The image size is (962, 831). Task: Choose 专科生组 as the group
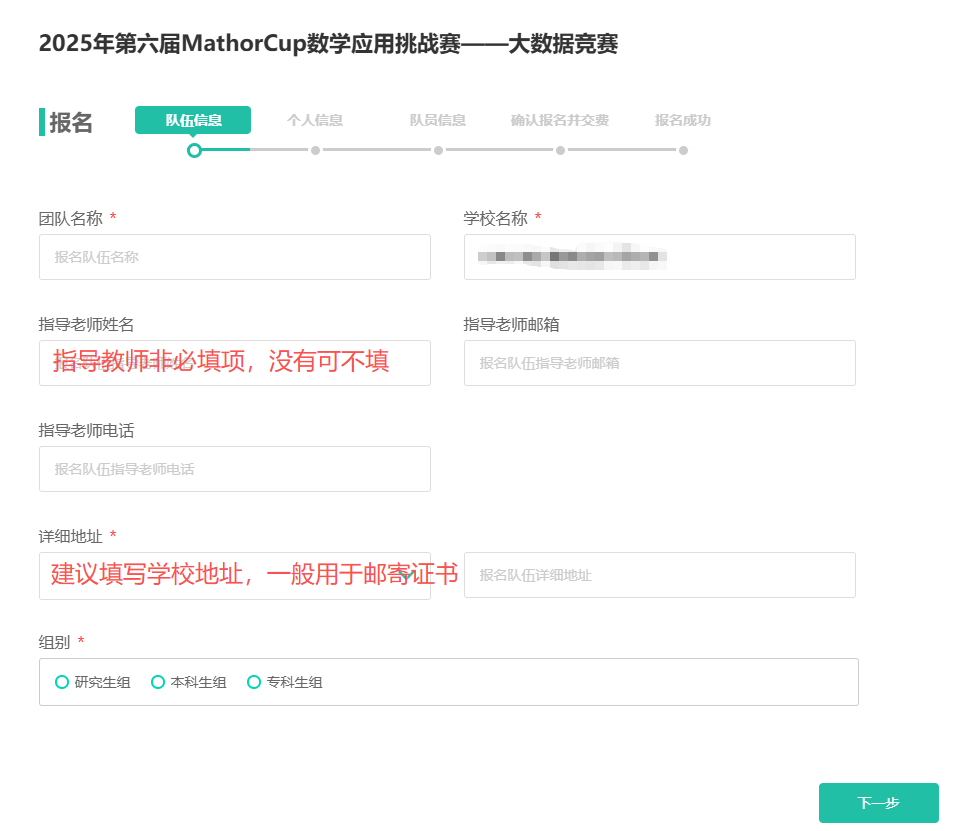(x=254, y=682)
